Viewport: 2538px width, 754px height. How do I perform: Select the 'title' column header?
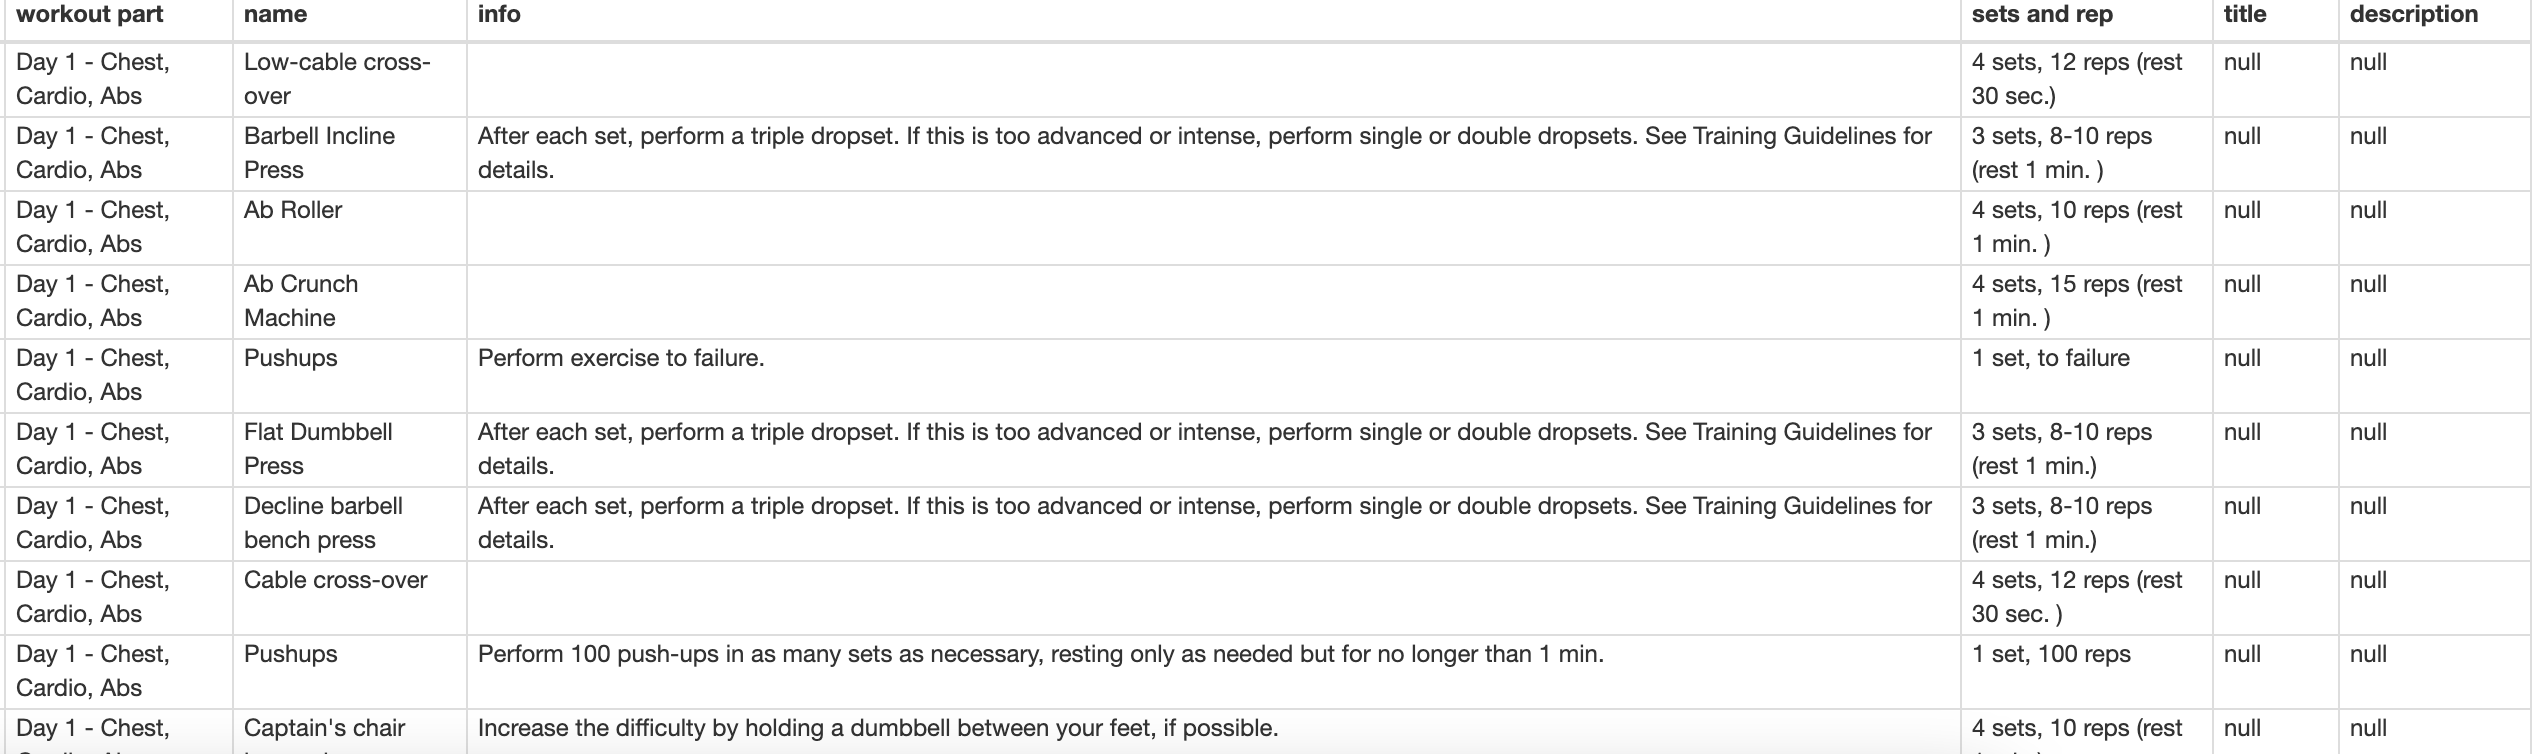pyautogui.click(x=2244, y=15)
